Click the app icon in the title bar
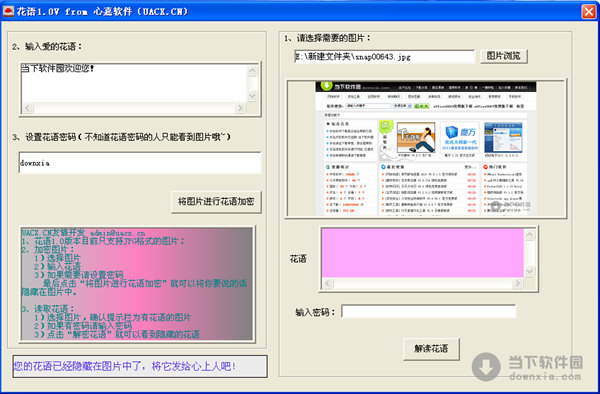 [x=8, y=11]
